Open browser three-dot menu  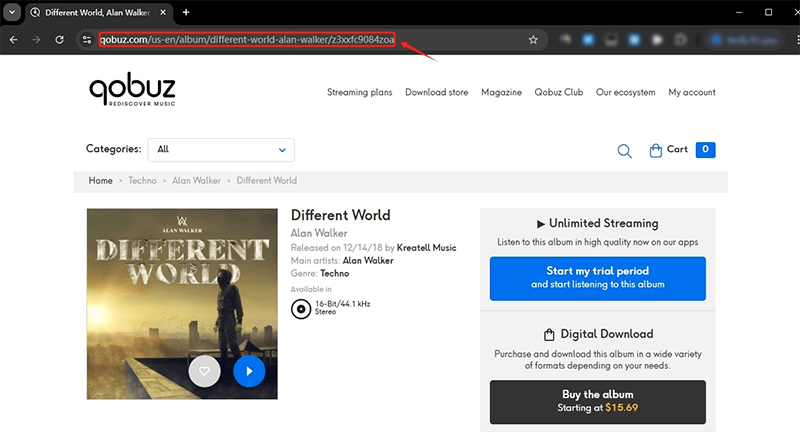[797, 39]
